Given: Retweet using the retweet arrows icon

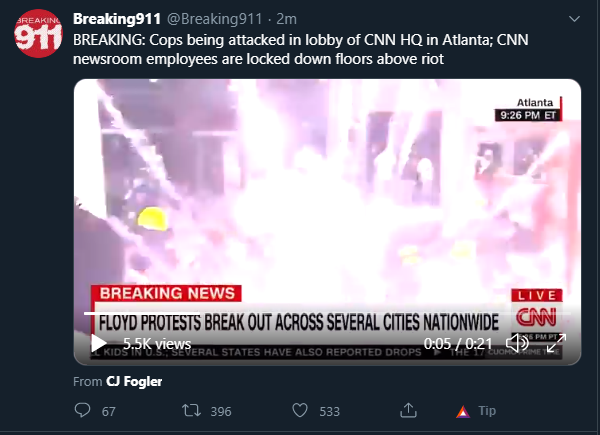Looking at the screenshot, I should 191,411.
